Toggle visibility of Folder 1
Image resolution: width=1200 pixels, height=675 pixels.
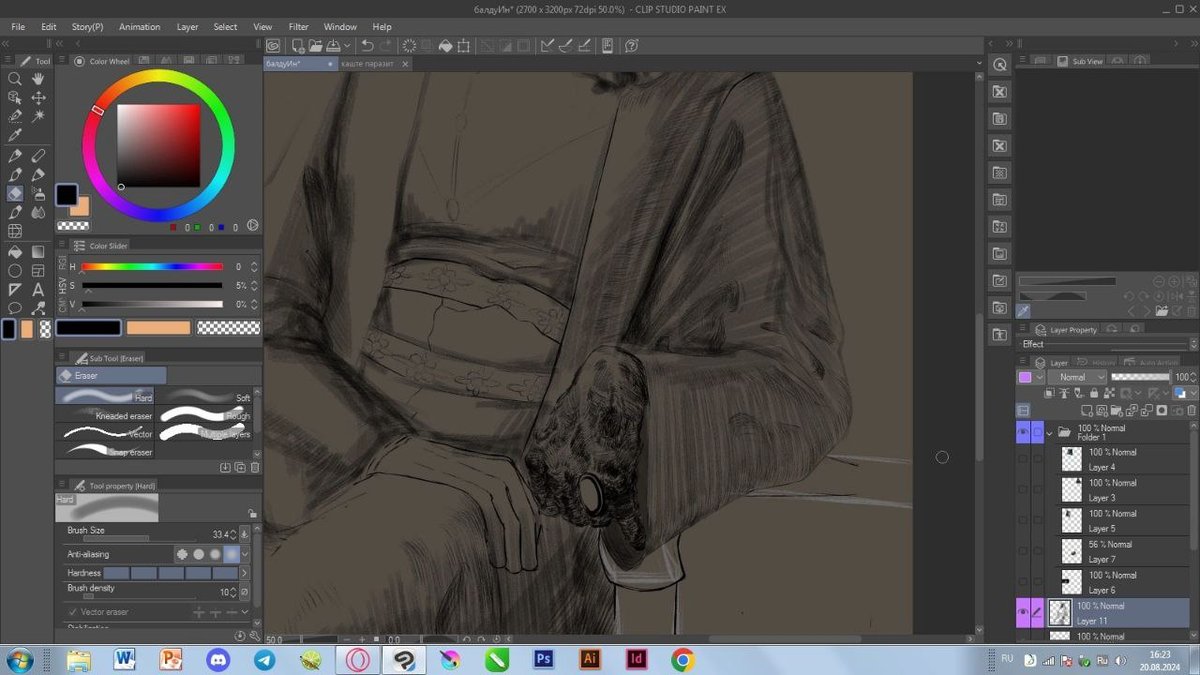coord(1022,432)
